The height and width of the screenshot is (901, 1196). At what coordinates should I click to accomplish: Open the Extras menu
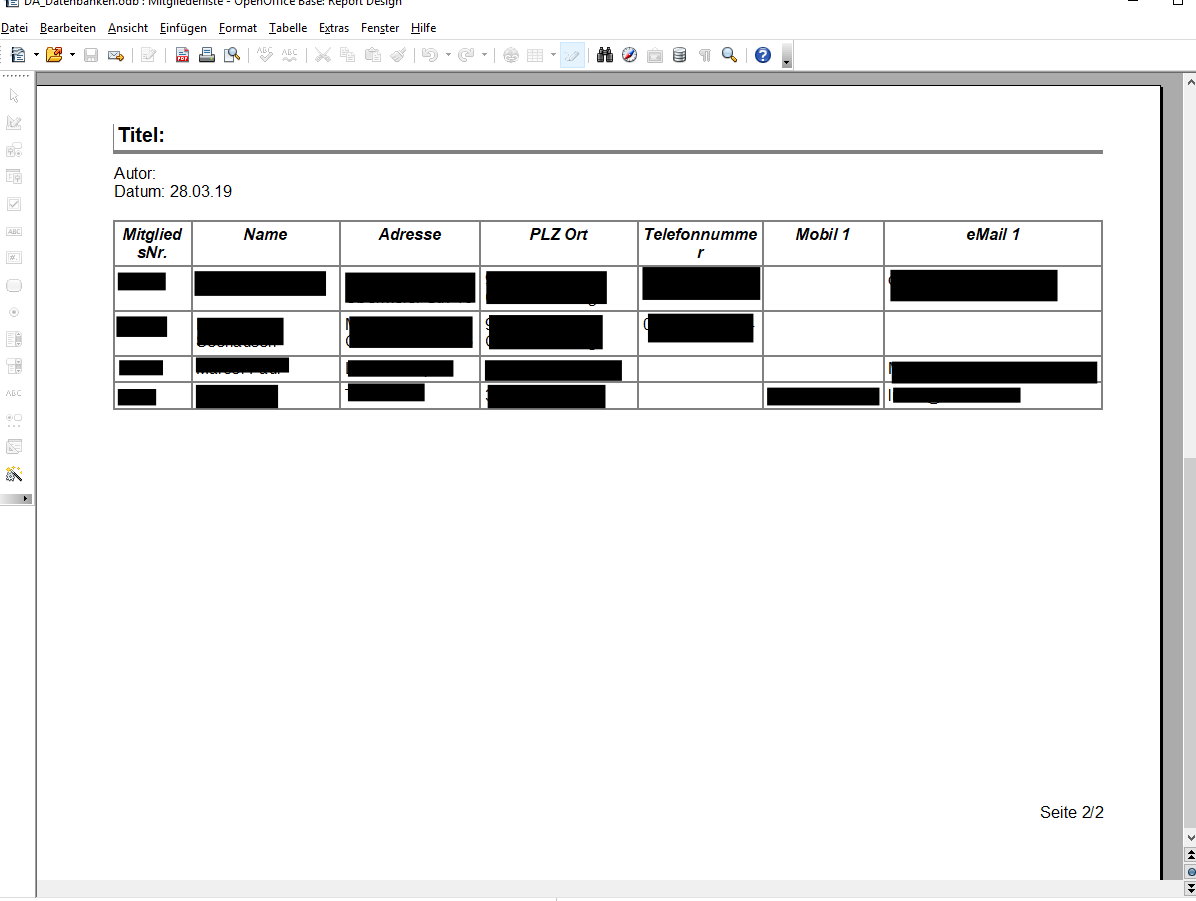(334, 28)
